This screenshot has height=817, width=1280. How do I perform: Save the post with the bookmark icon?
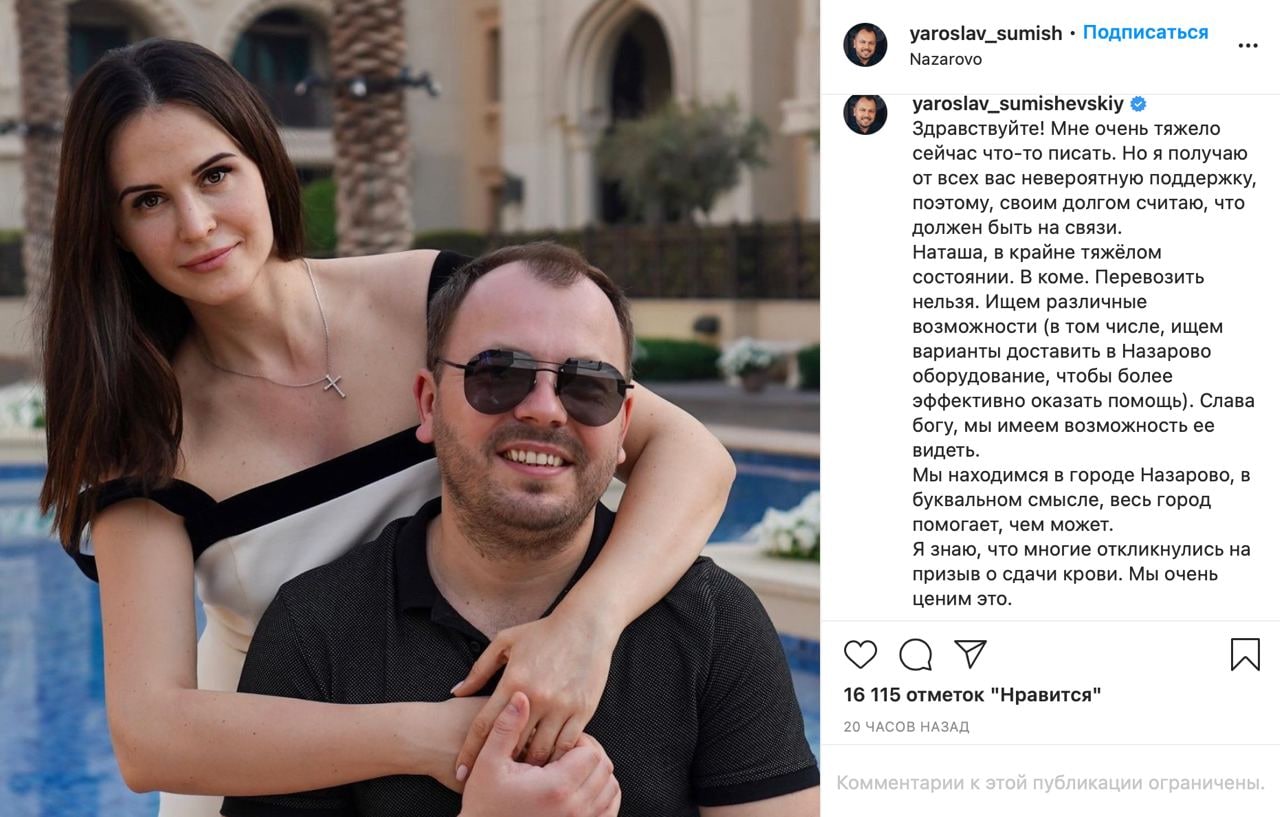[x=1245, y=654]
